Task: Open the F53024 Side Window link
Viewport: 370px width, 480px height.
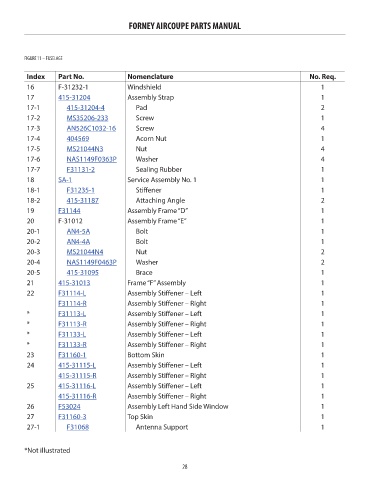Action: [x=69, y=407]
